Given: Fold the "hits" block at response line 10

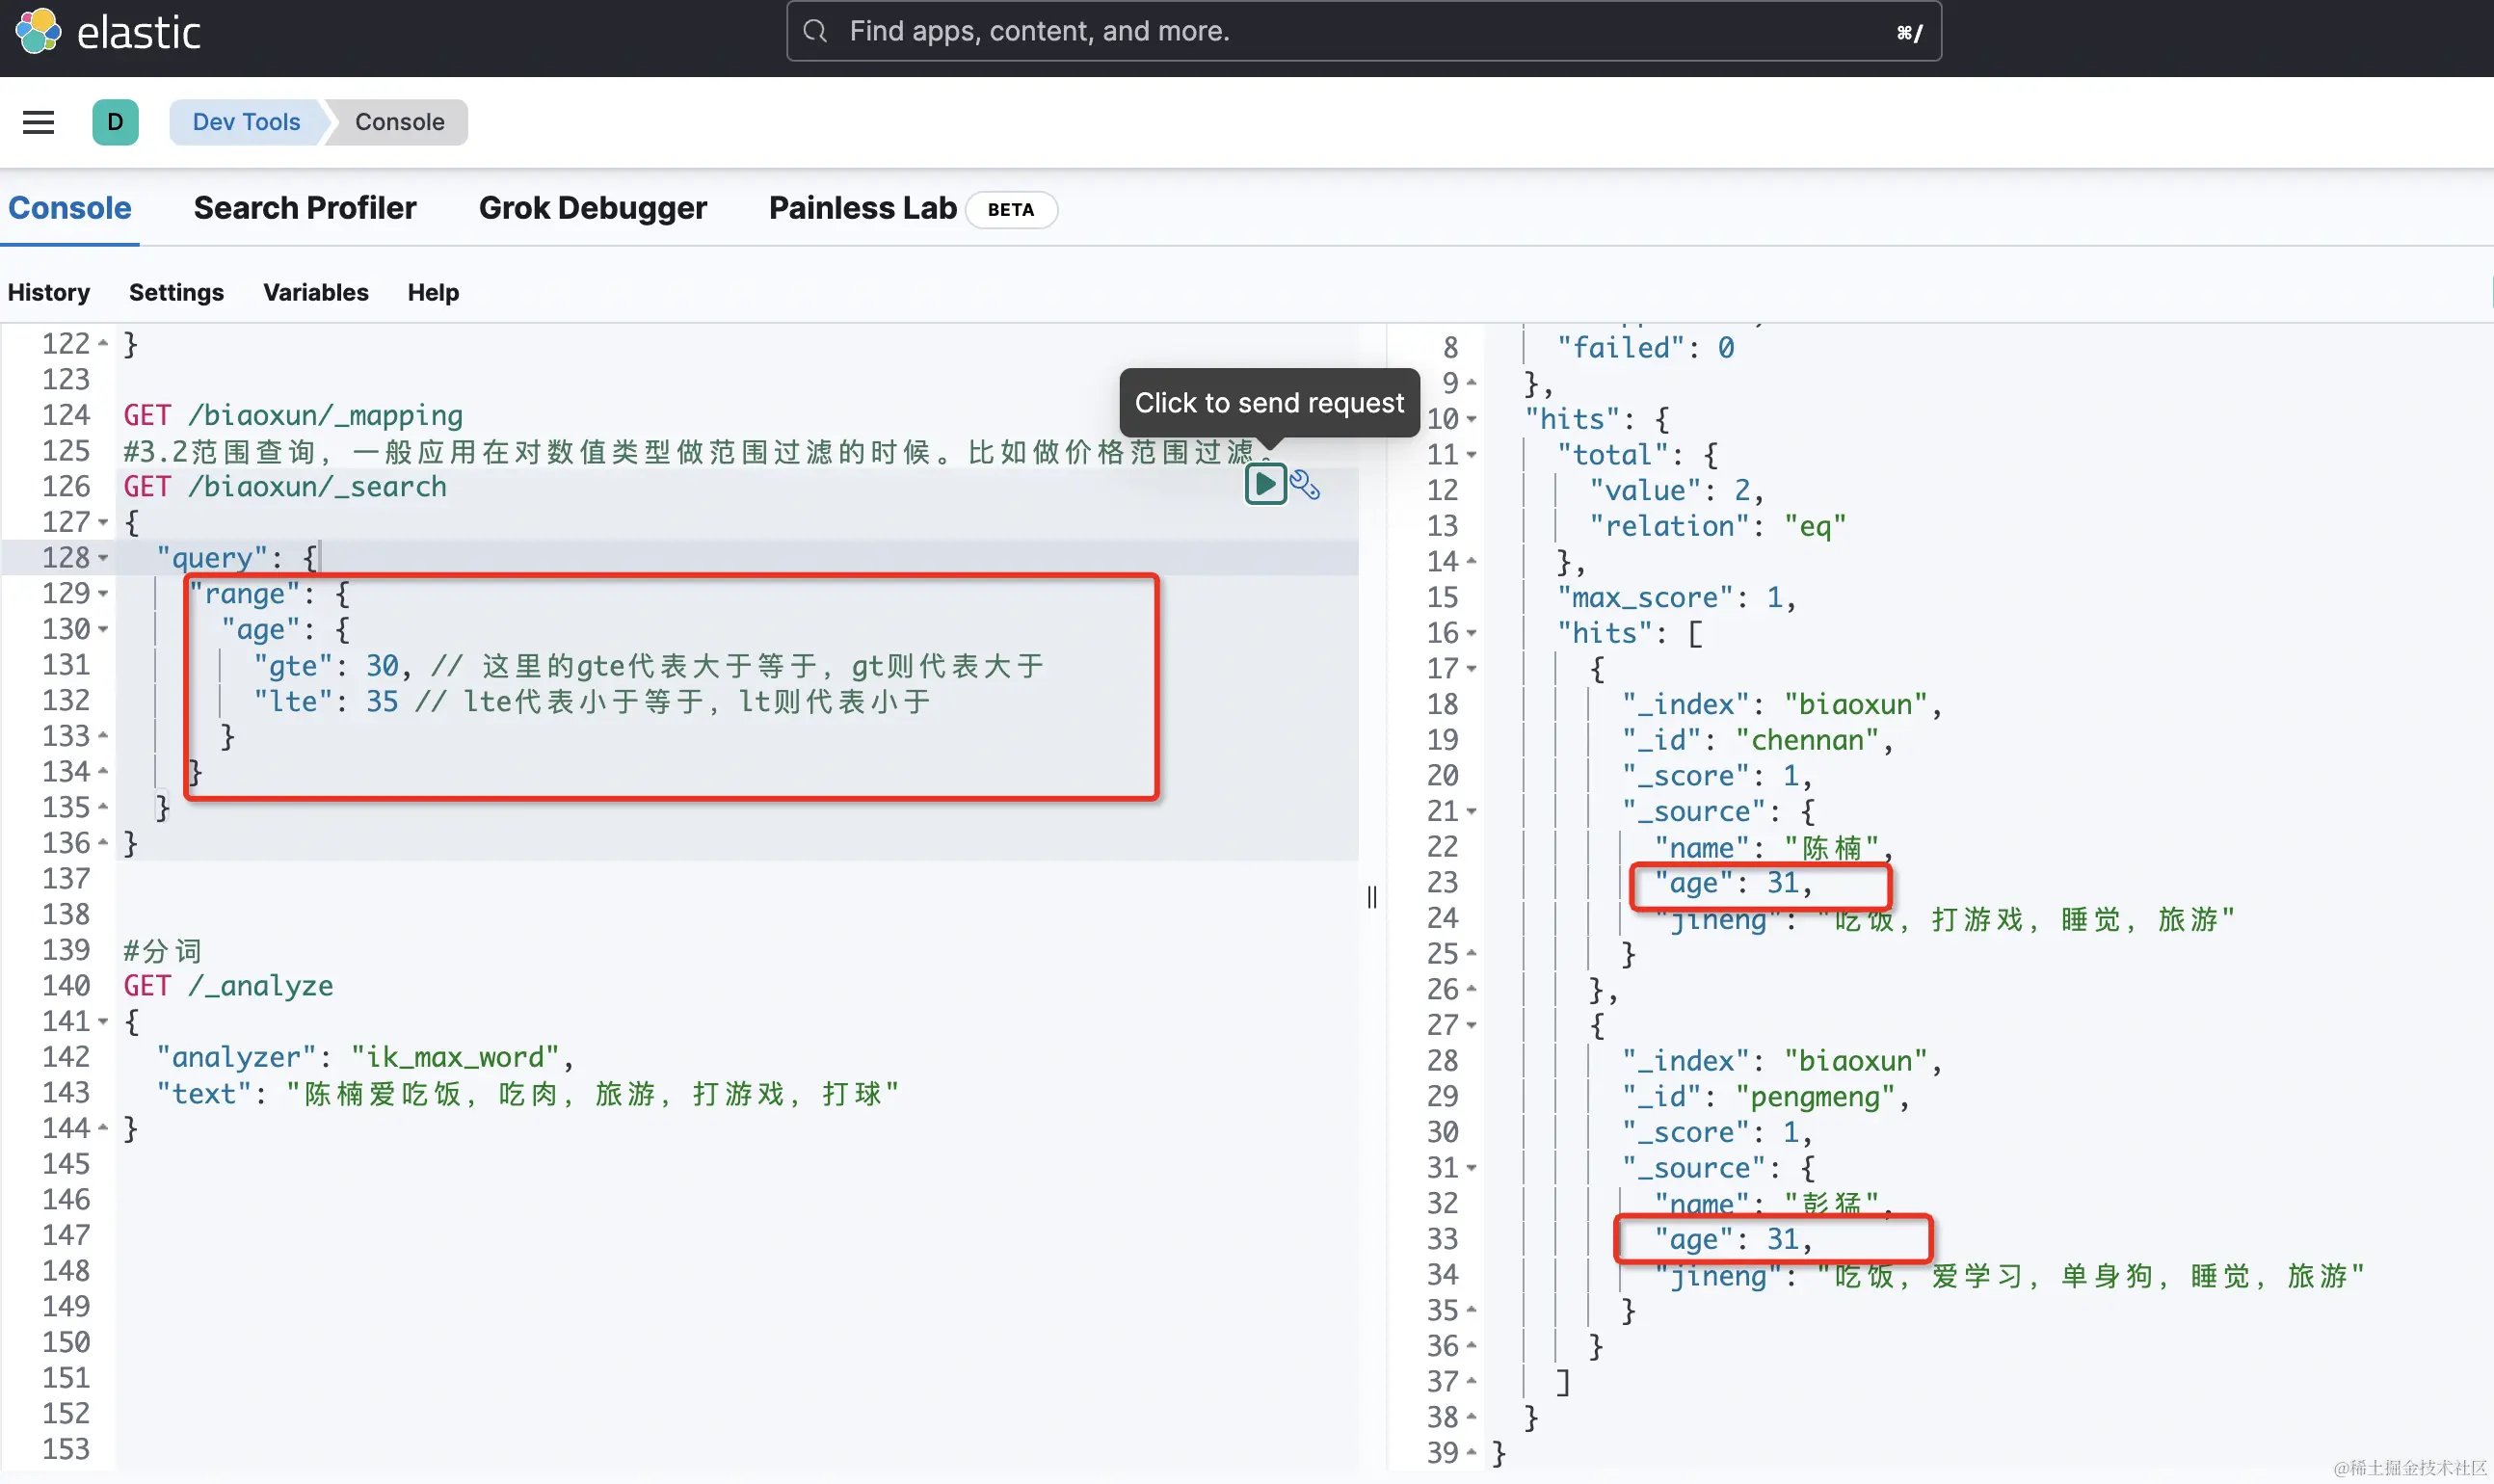Looking at the screenshot, I should (x=1471, y=419).
